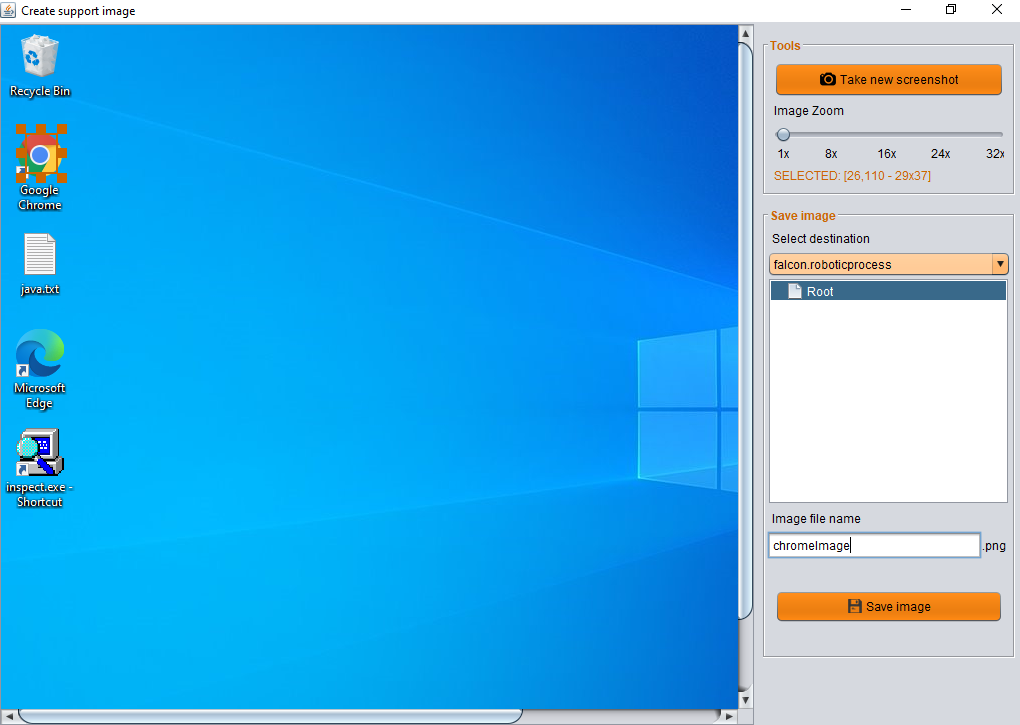Viewport: 1020px width, 725px height.
Task: Select the Microsoft Edge shortcut icon
Action: 40,355
